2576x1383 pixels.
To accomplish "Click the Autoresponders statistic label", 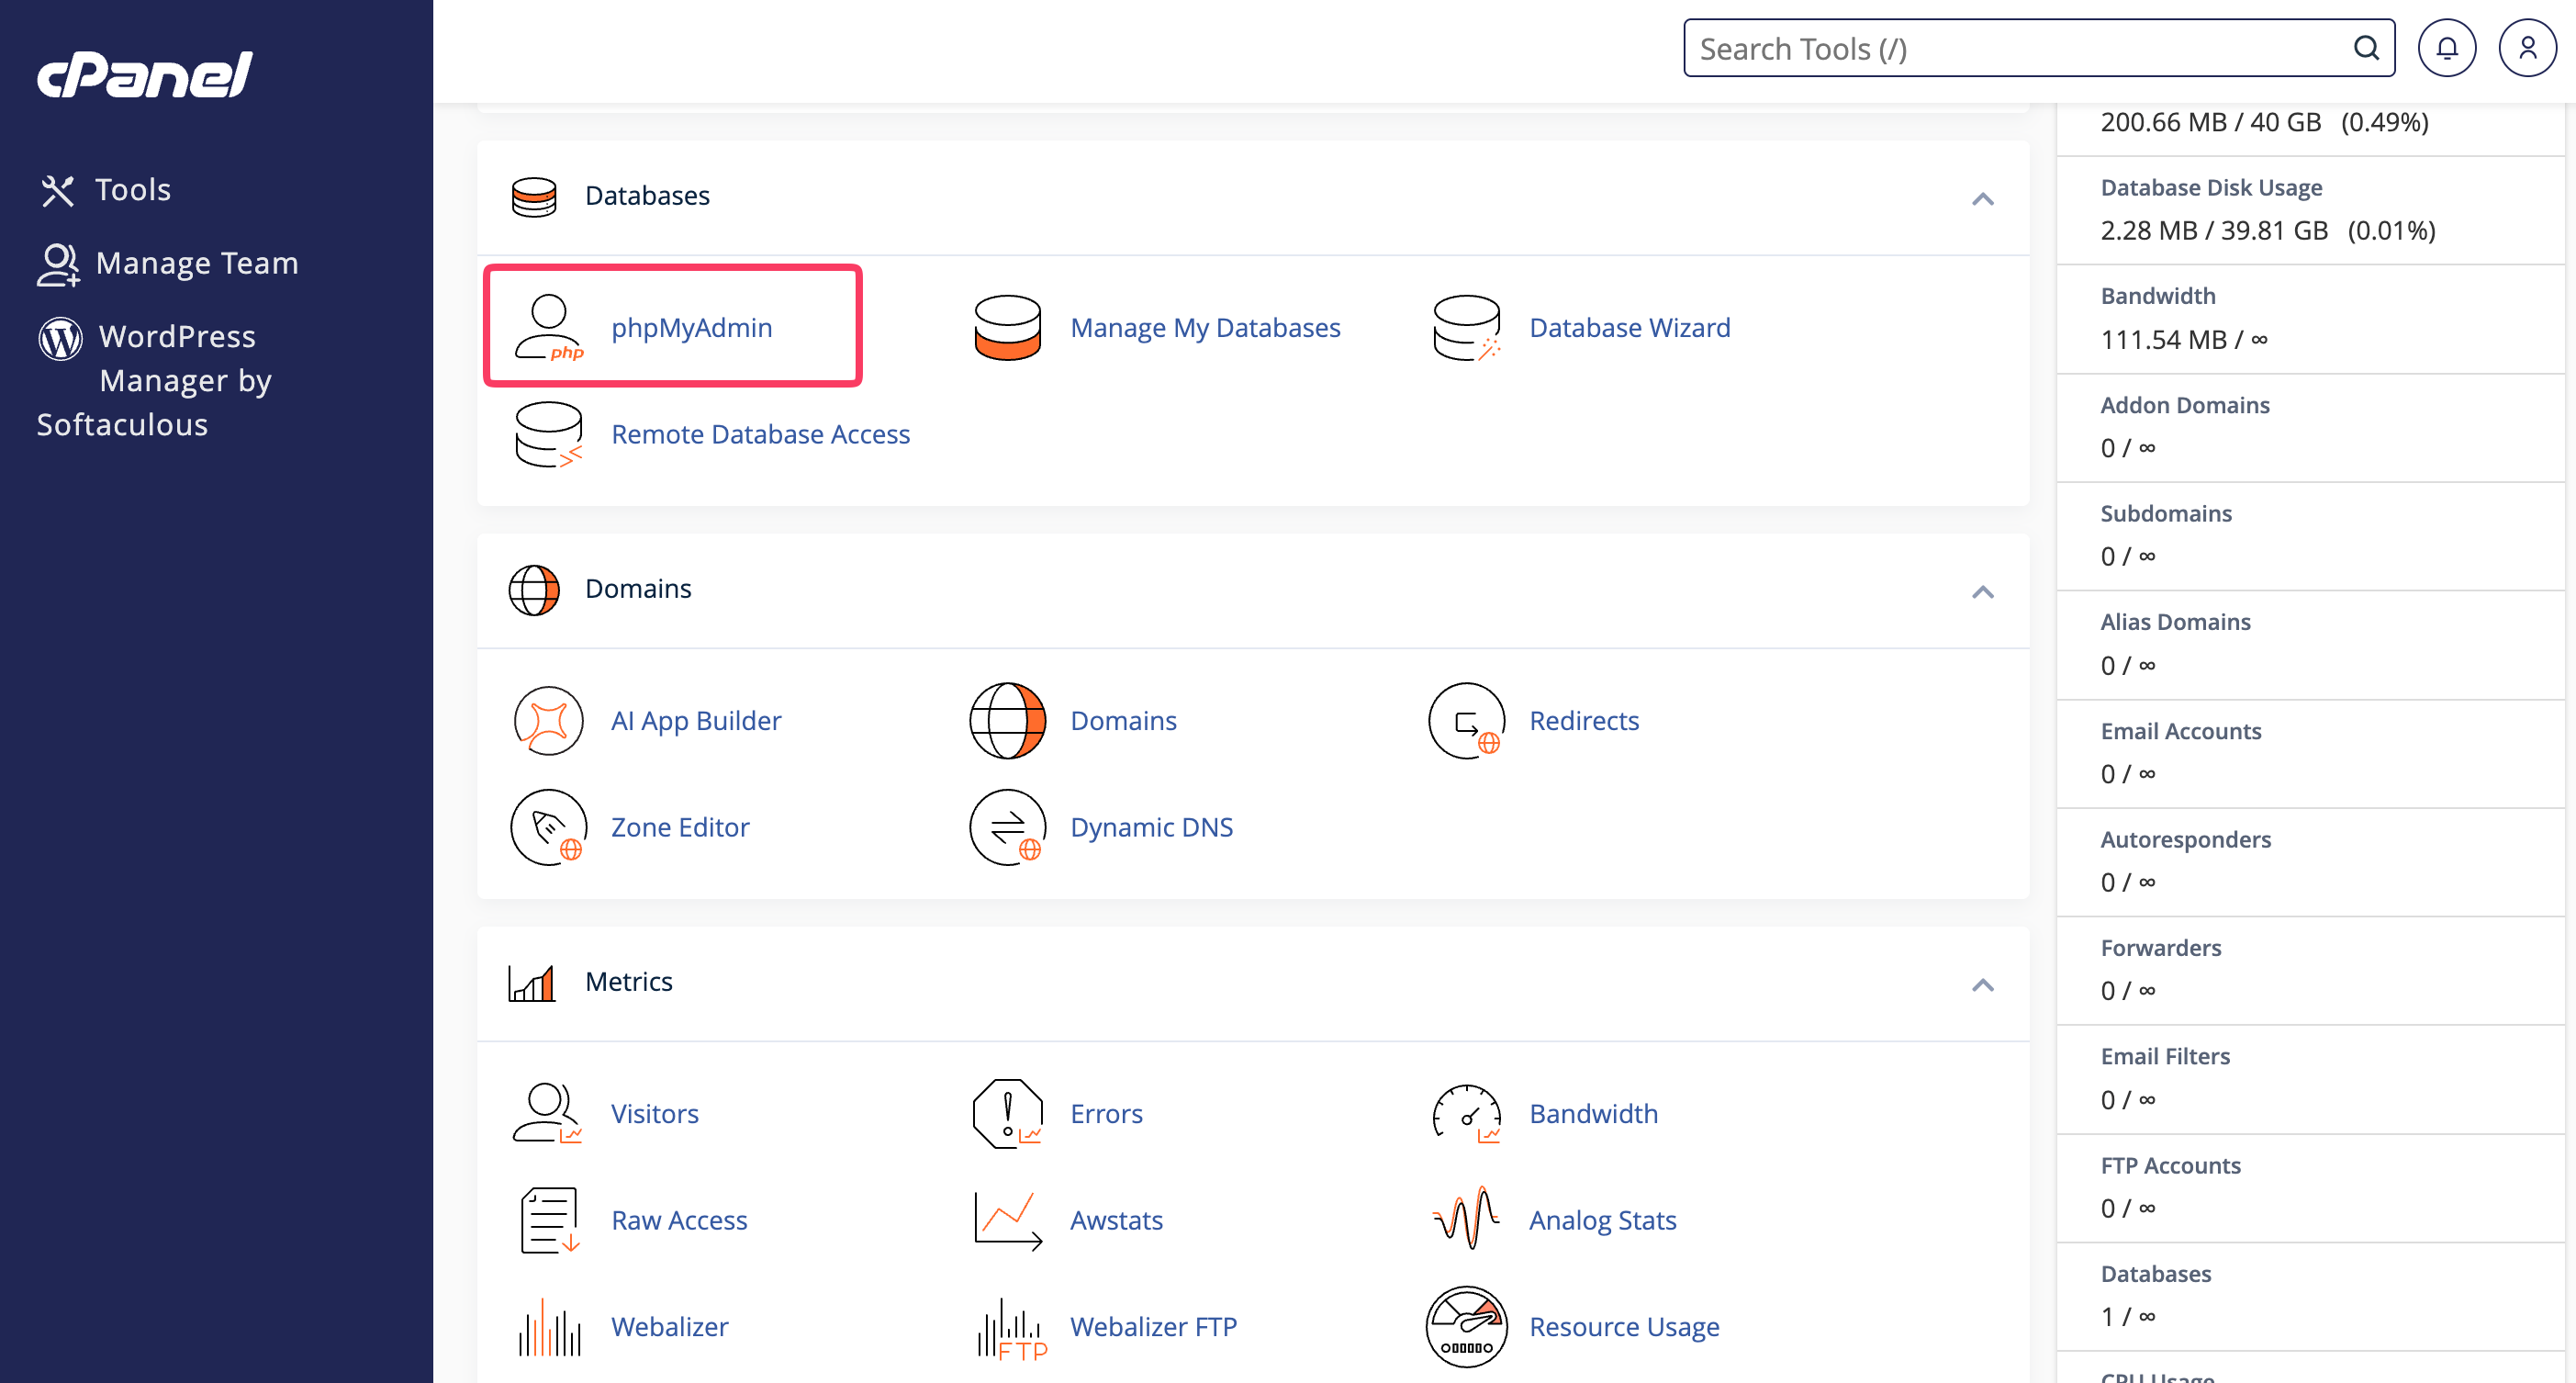I will pos(2186,839).
